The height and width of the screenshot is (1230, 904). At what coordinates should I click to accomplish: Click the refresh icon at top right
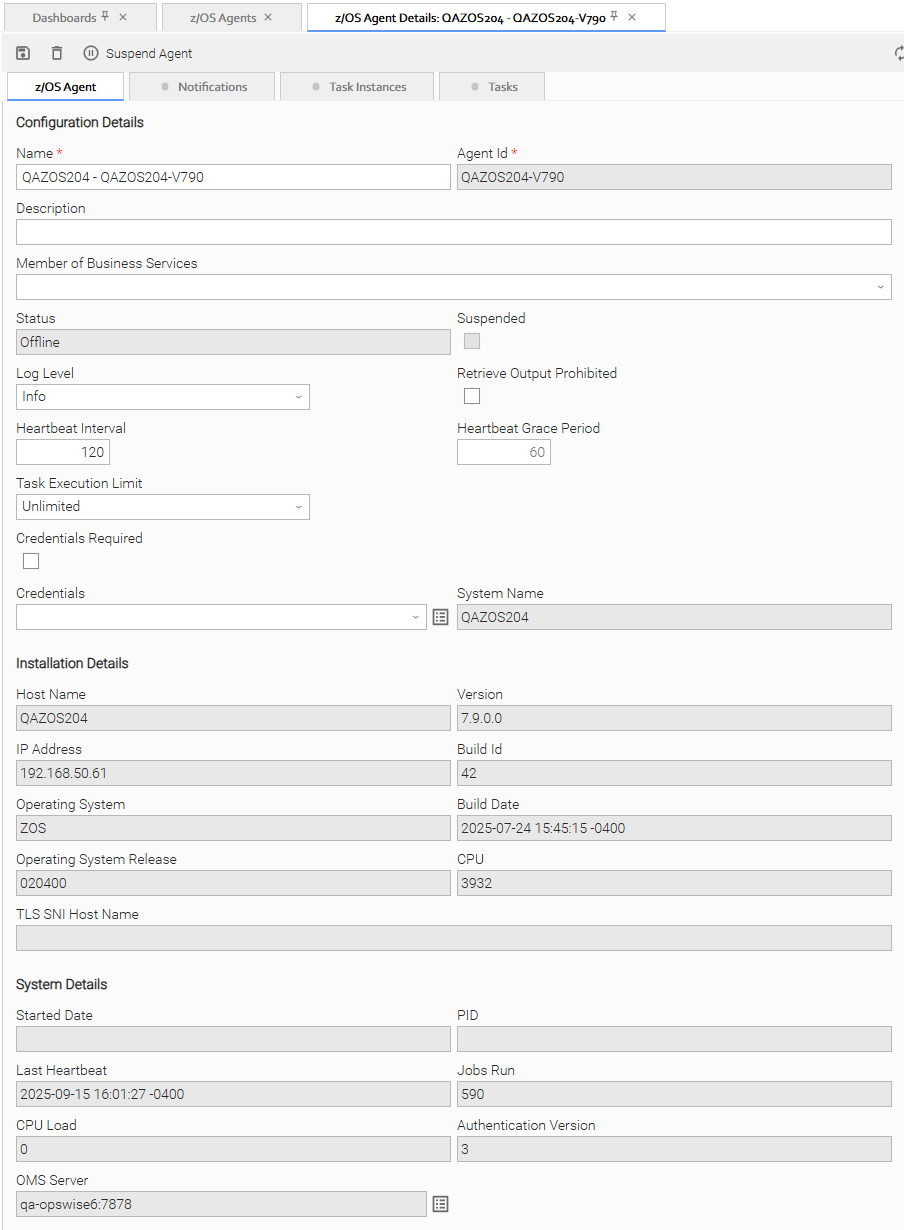pos(899,54)
